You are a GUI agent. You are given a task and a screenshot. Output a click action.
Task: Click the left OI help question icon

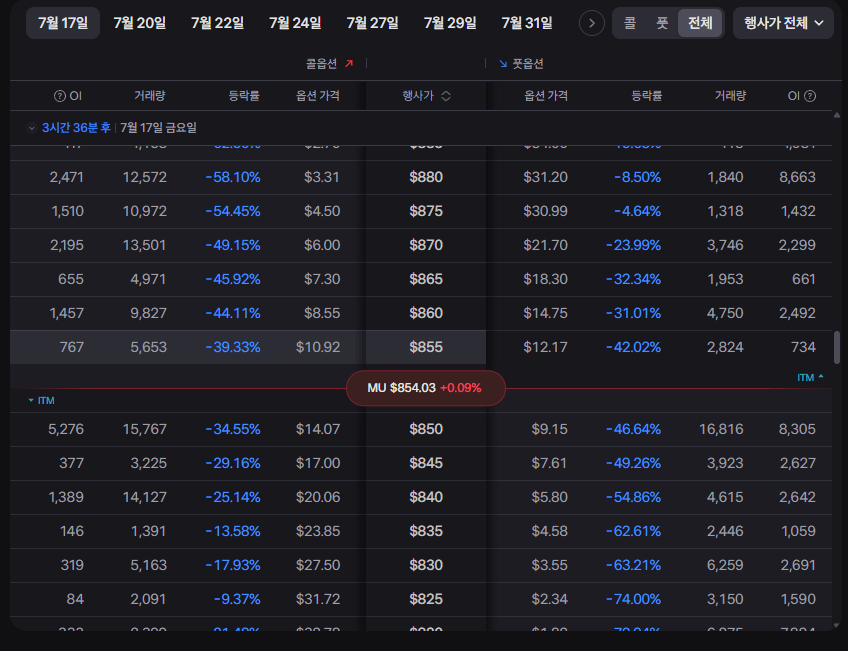[59, 96]
